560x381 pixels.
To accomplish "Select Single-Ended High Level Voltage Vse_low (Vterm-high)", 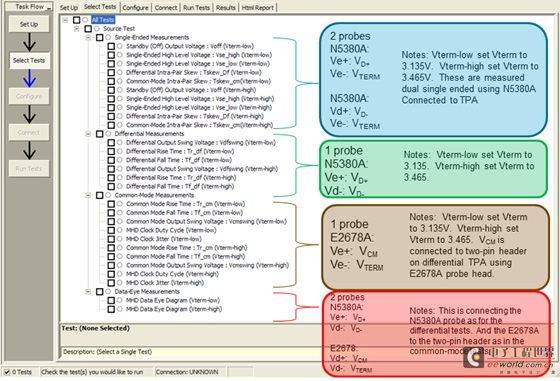I will [199, 107].
